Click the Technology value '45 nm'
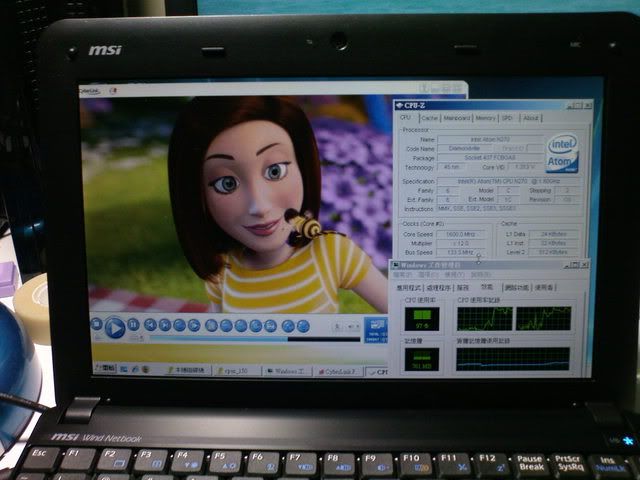This screenshot has height=480, width=640. pyautogui.click(x=452, y=167)
